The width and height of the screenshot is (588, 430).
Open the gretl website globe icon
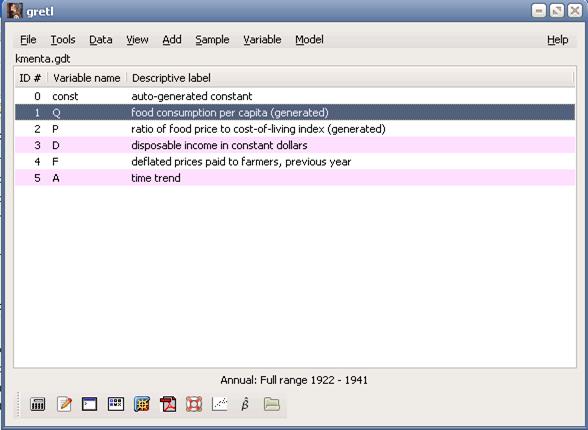[142, 404]
